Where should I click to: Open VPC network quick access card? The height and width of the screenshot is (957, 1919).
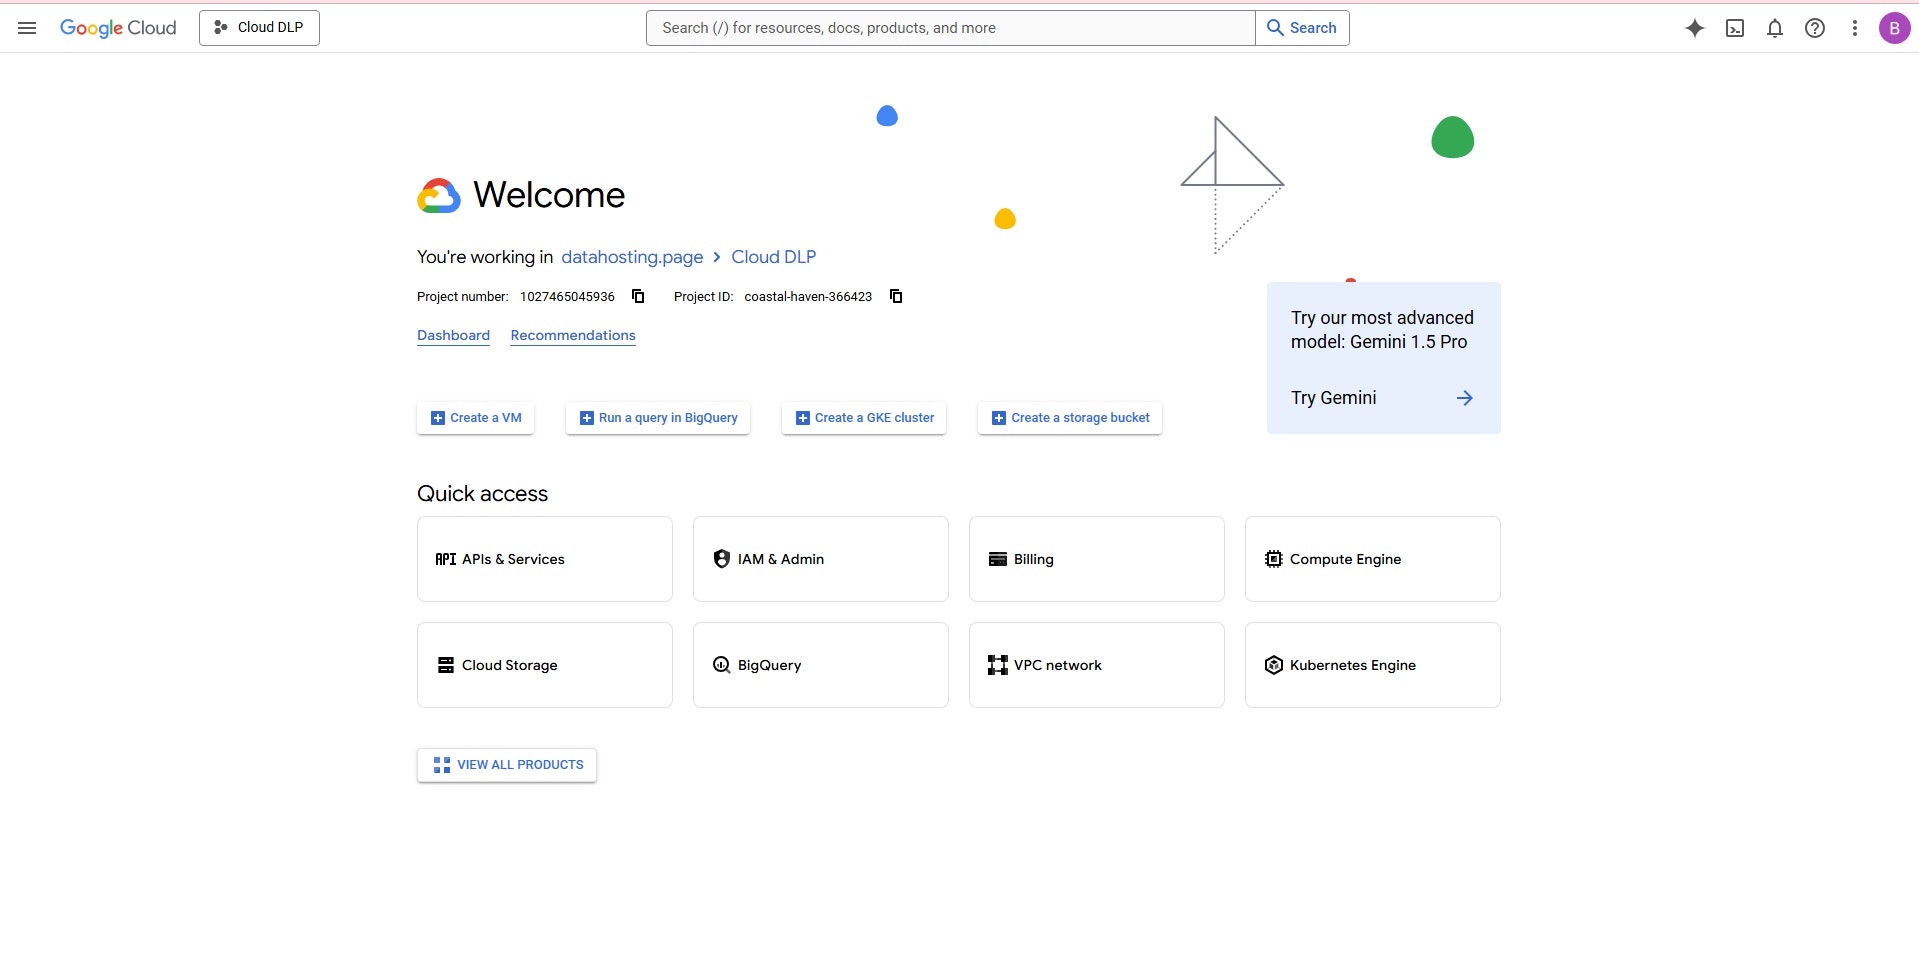pos(1097,665)
